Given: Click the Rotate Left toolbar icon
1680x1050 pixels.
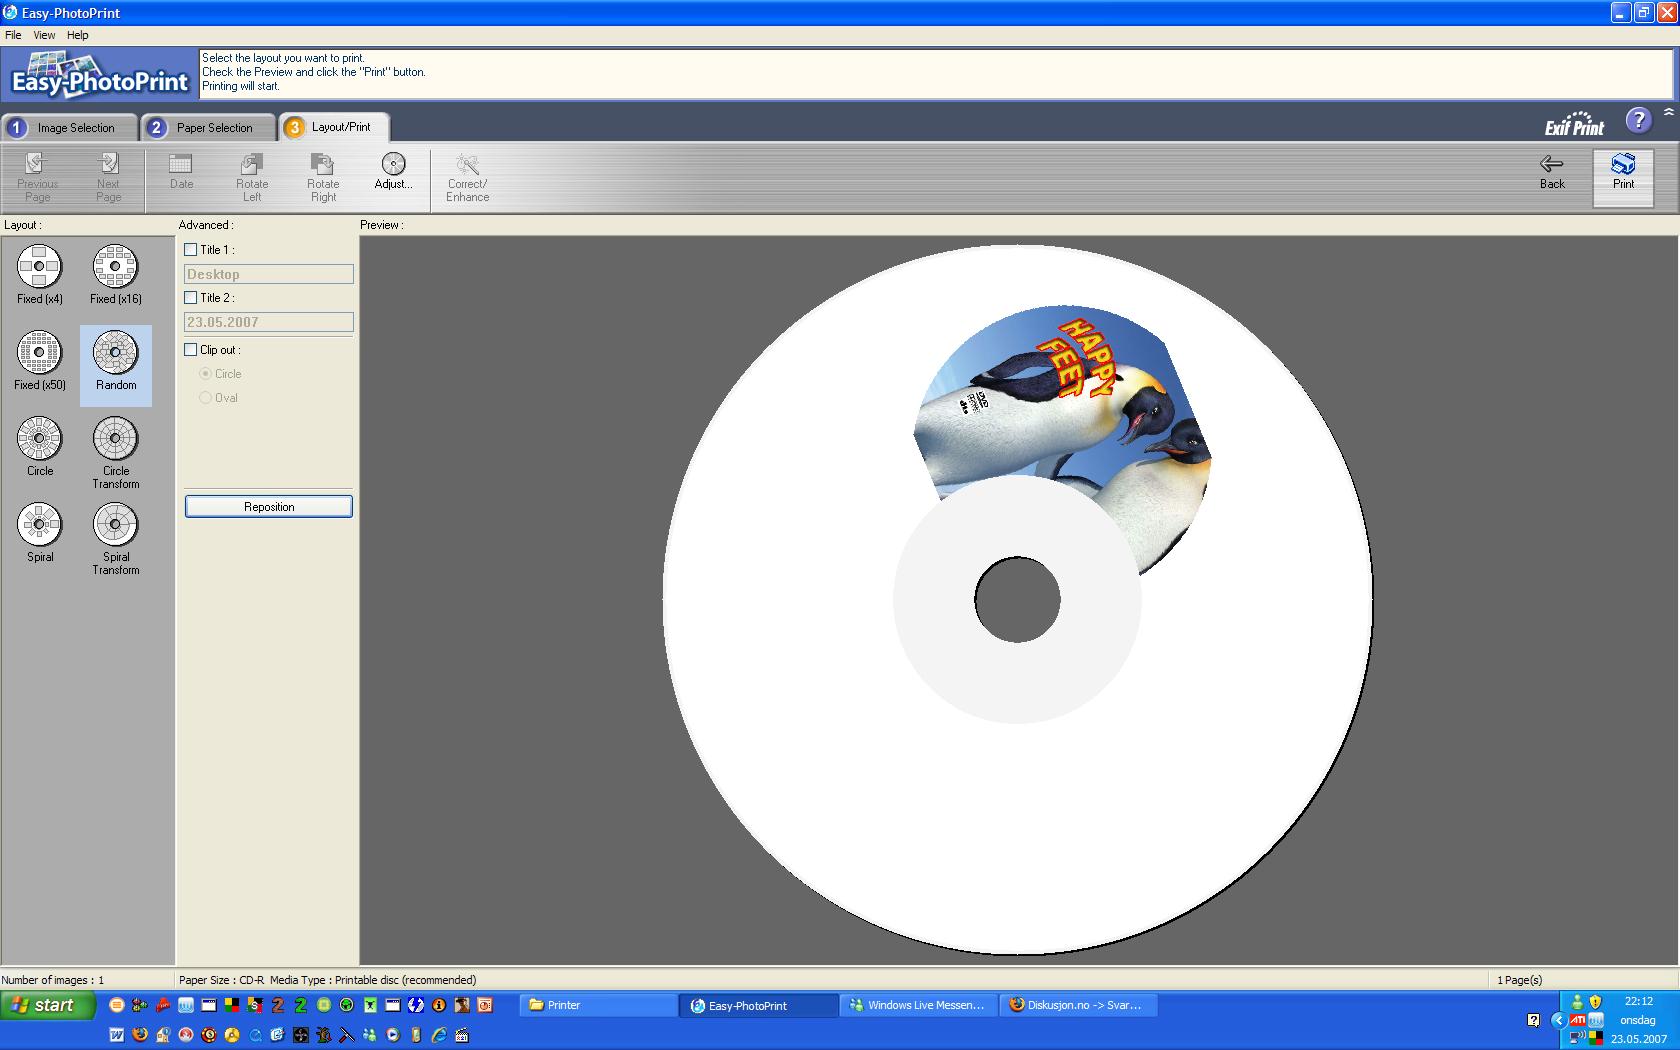Looking at the screenshot, I should tap(252, 177).
